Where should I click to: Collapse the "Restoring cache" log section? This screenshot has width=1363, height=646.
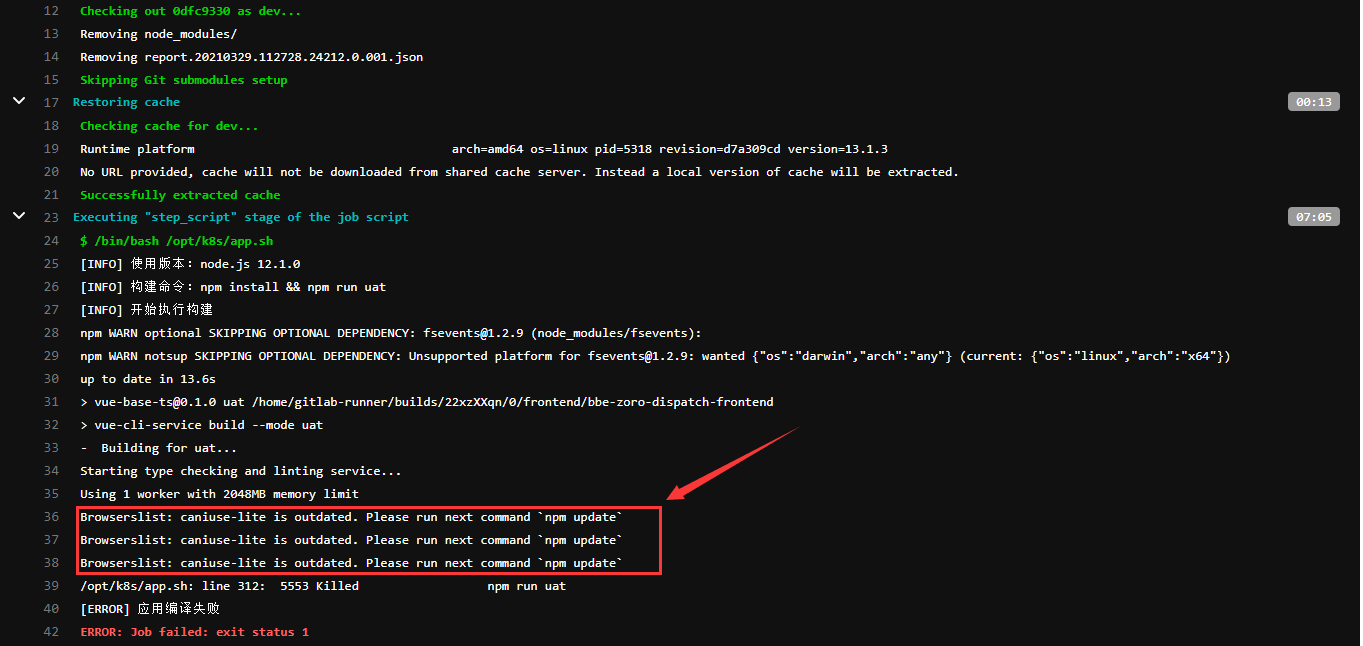tap(18, 101)
